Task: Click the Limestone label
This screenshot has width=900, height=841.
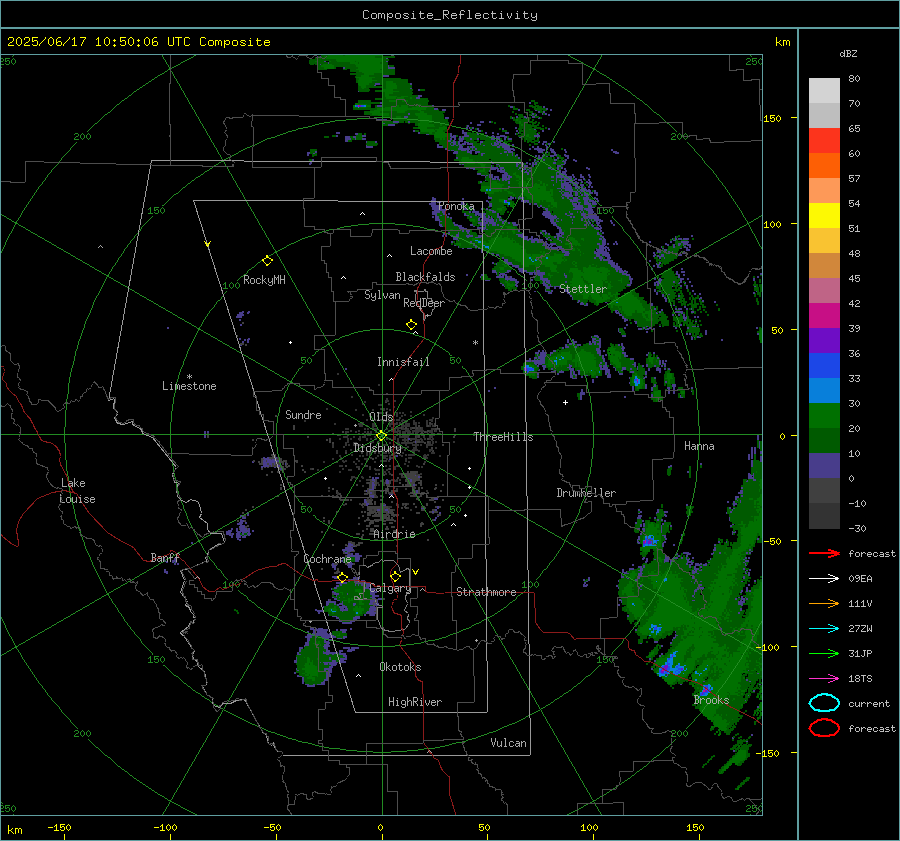Action: point(189,386)
